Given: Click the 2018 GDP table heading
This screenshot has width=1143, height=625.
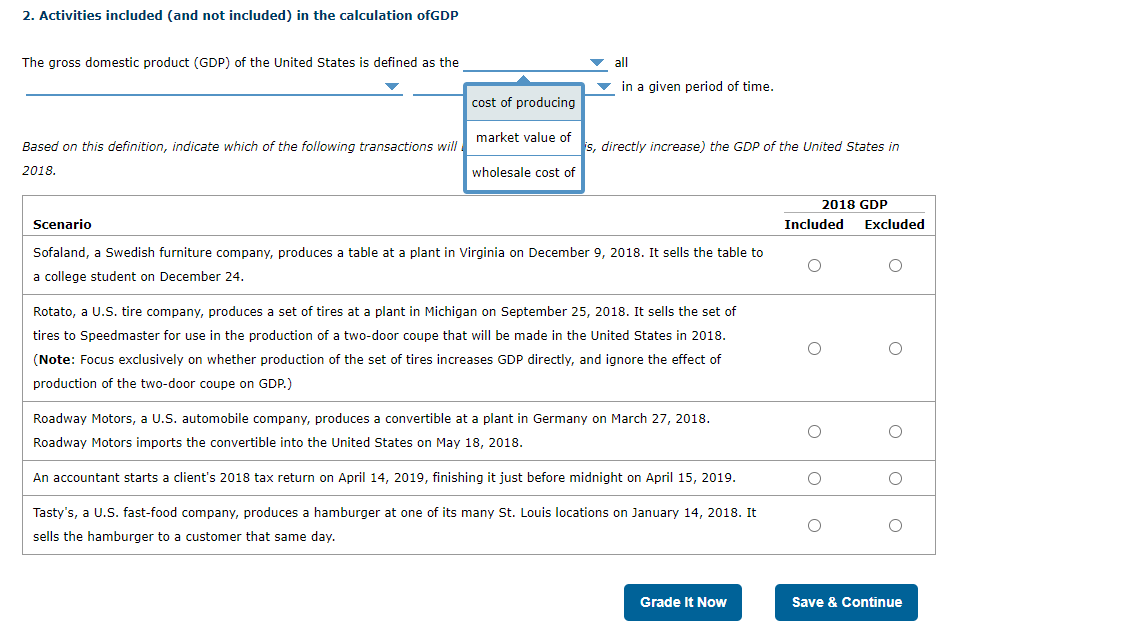Looking at the screenshot, I should tap(854, 204).
